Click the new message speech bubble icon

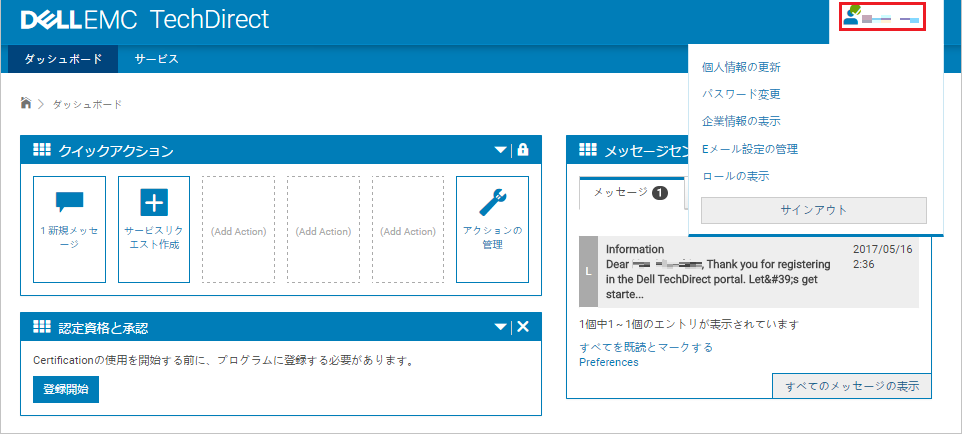[69, 202]
